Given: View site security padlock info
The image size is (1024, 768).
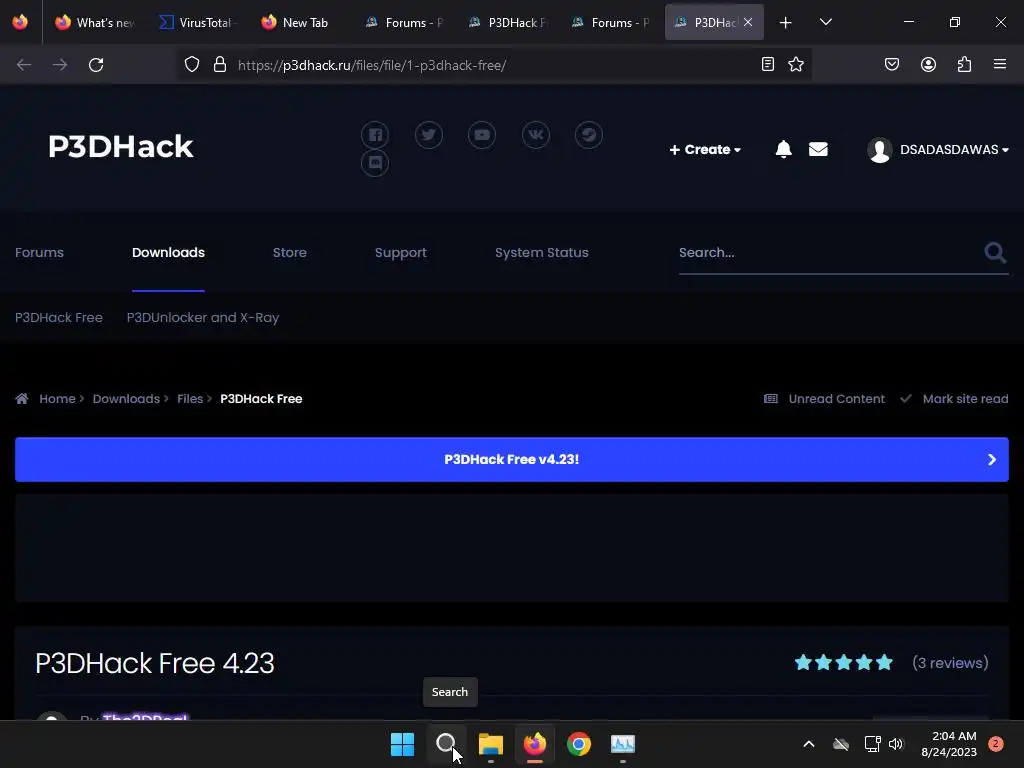Looking at the screenshot, I should point(220,65).
